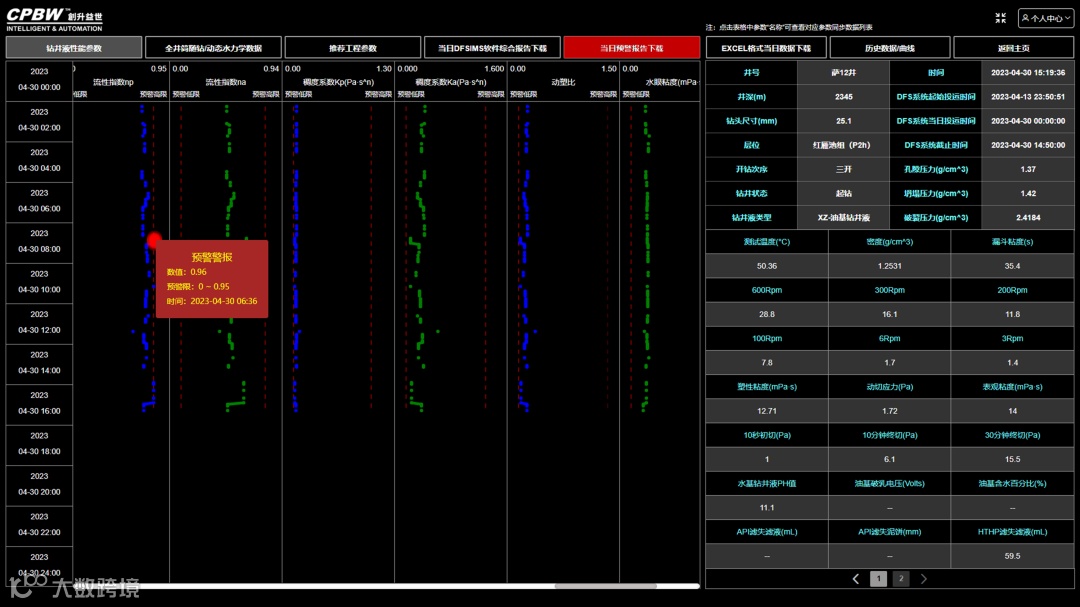Click 破裂压力(g/cm^3) label

(x=936, y=218)
